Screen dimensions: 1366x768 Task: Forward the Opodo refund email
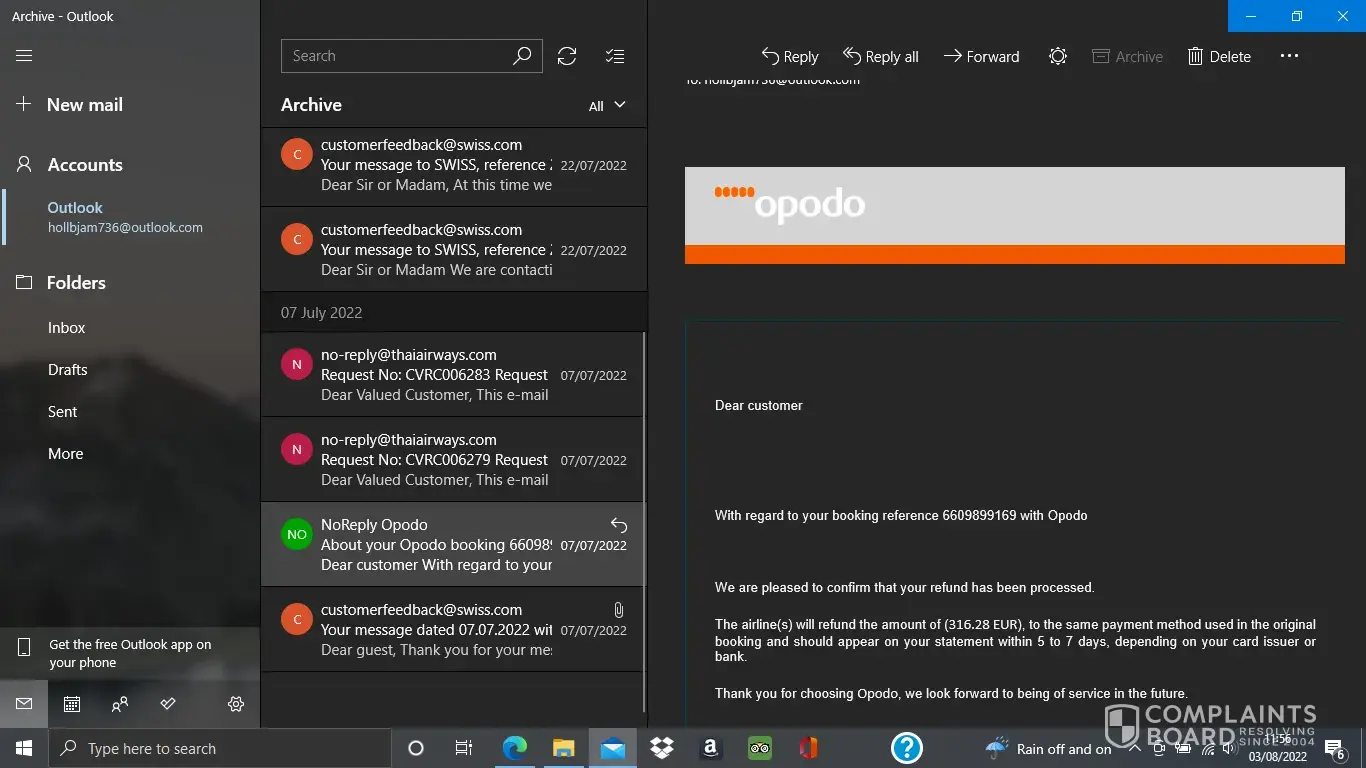pyautogui.click(x=981, y=56)
